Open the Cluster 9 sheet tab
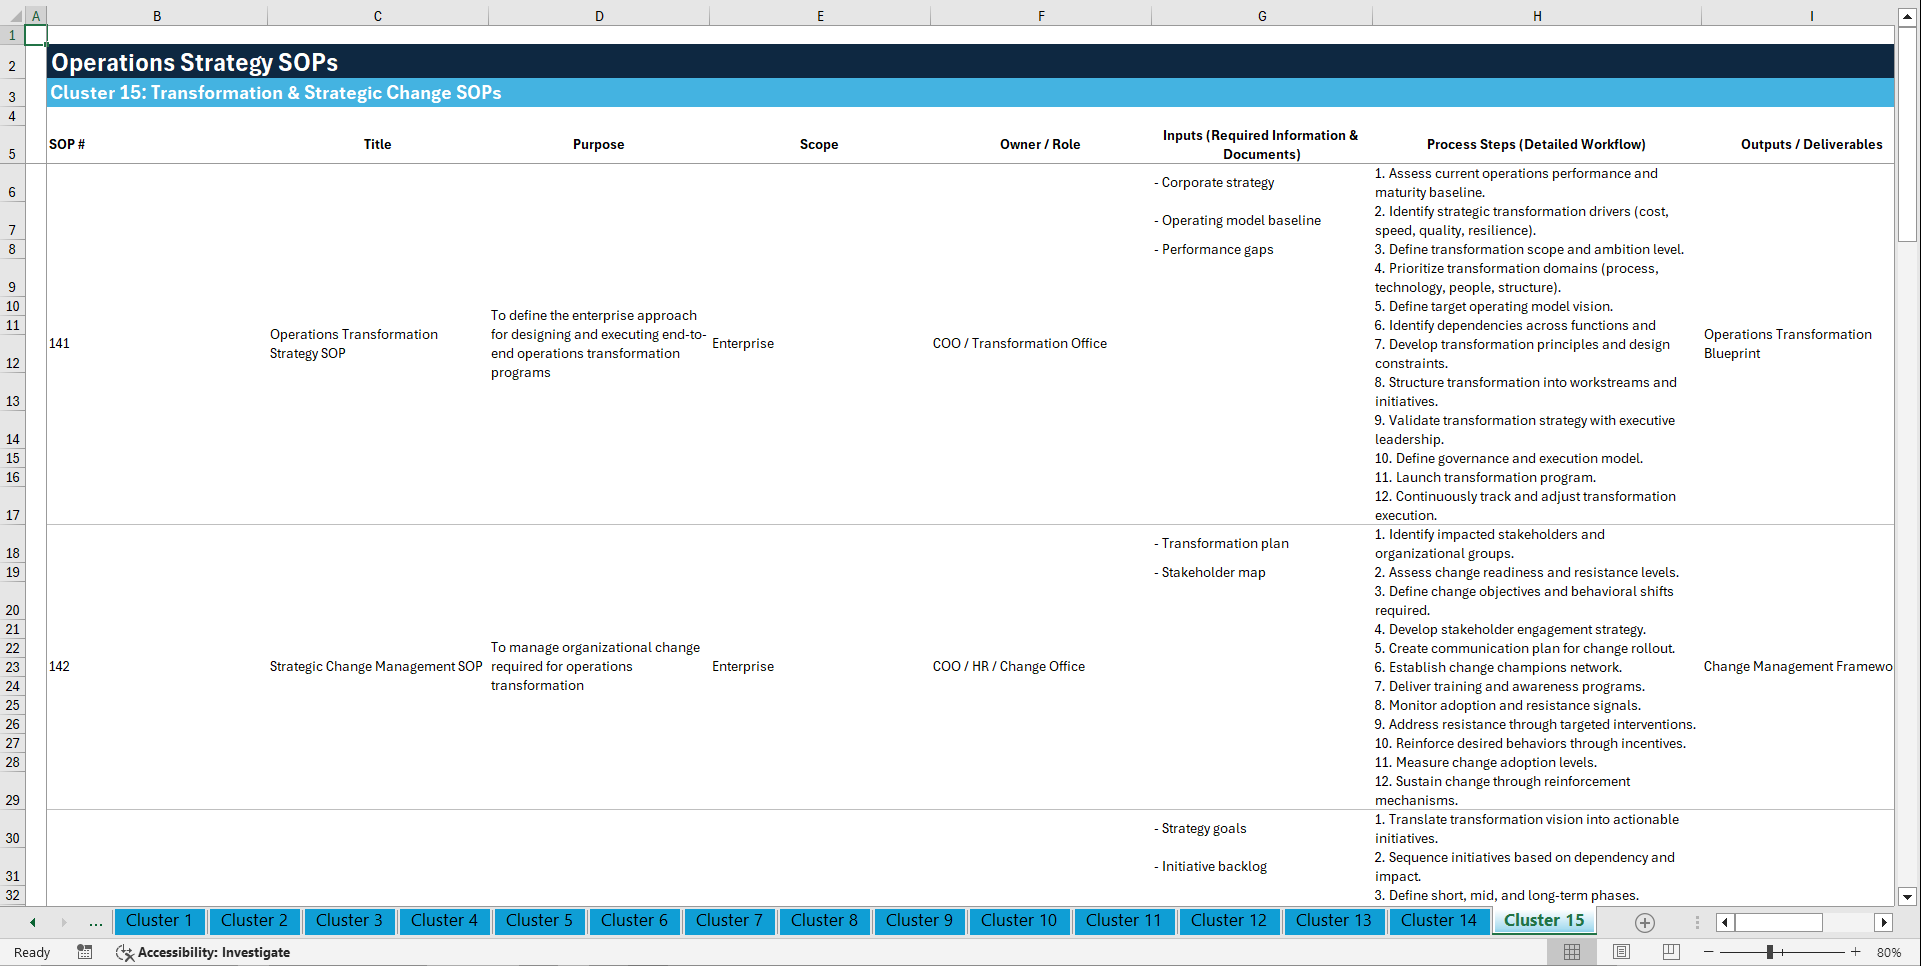The height and width of the screenshot is (966, 1921). (919, 921)
